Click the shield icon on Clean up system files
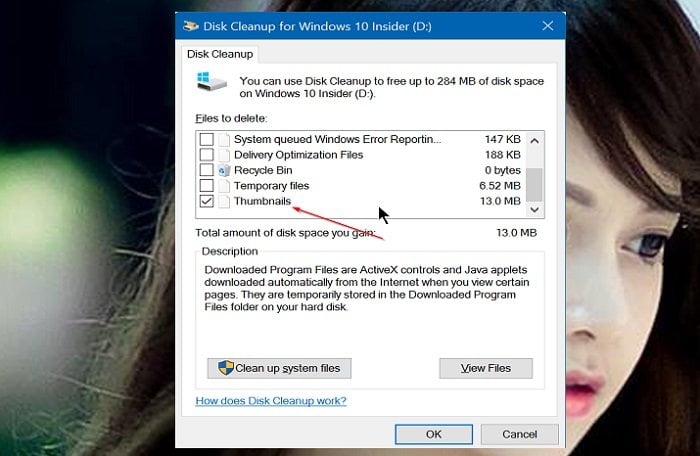Viewport: 700px width, 456px height. pos(226,368)
